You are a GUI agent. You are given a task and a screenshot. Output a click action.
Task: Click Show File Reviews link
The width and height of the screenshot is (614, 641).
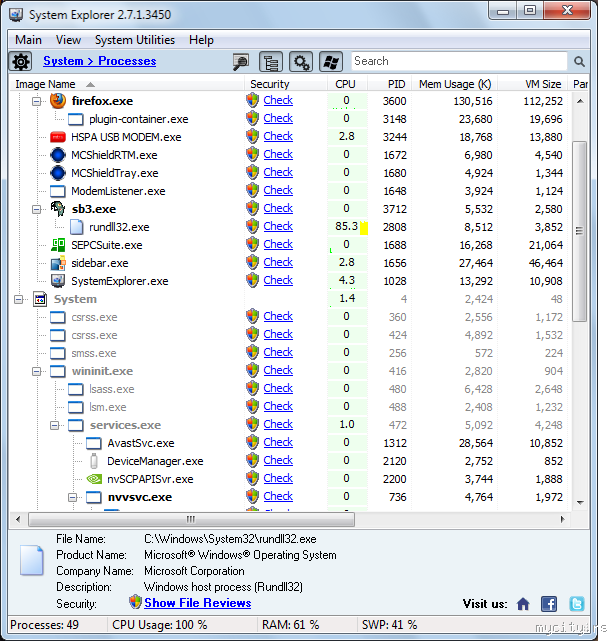[197, 603]
